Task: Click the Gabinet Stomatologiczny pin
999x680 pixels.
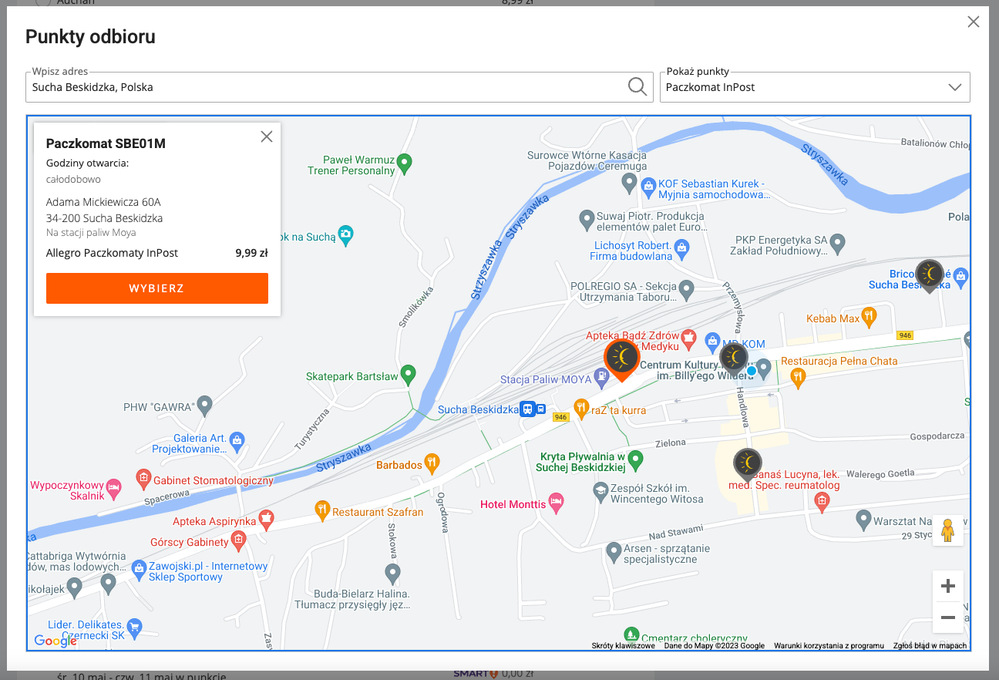Action: point(143,478)
